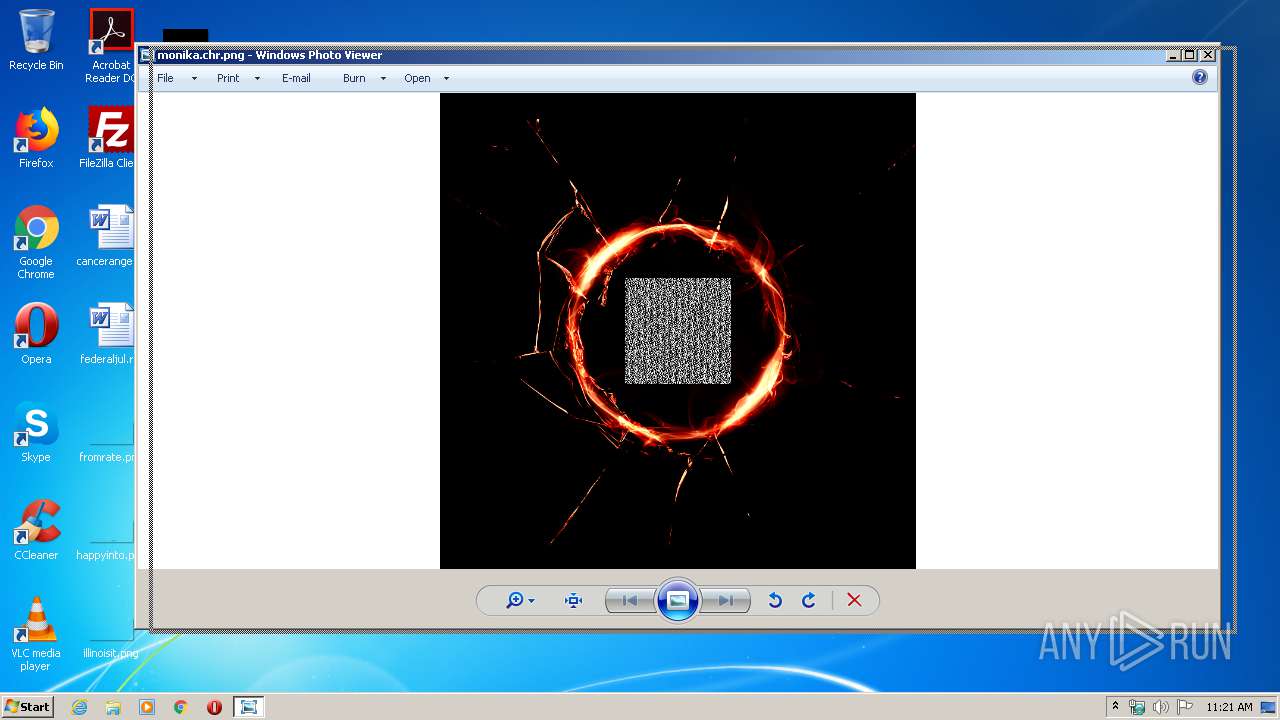Click the Action Center flag tray icon
The height and width of the screenshot is (720, 1280).
point(1185,707)
